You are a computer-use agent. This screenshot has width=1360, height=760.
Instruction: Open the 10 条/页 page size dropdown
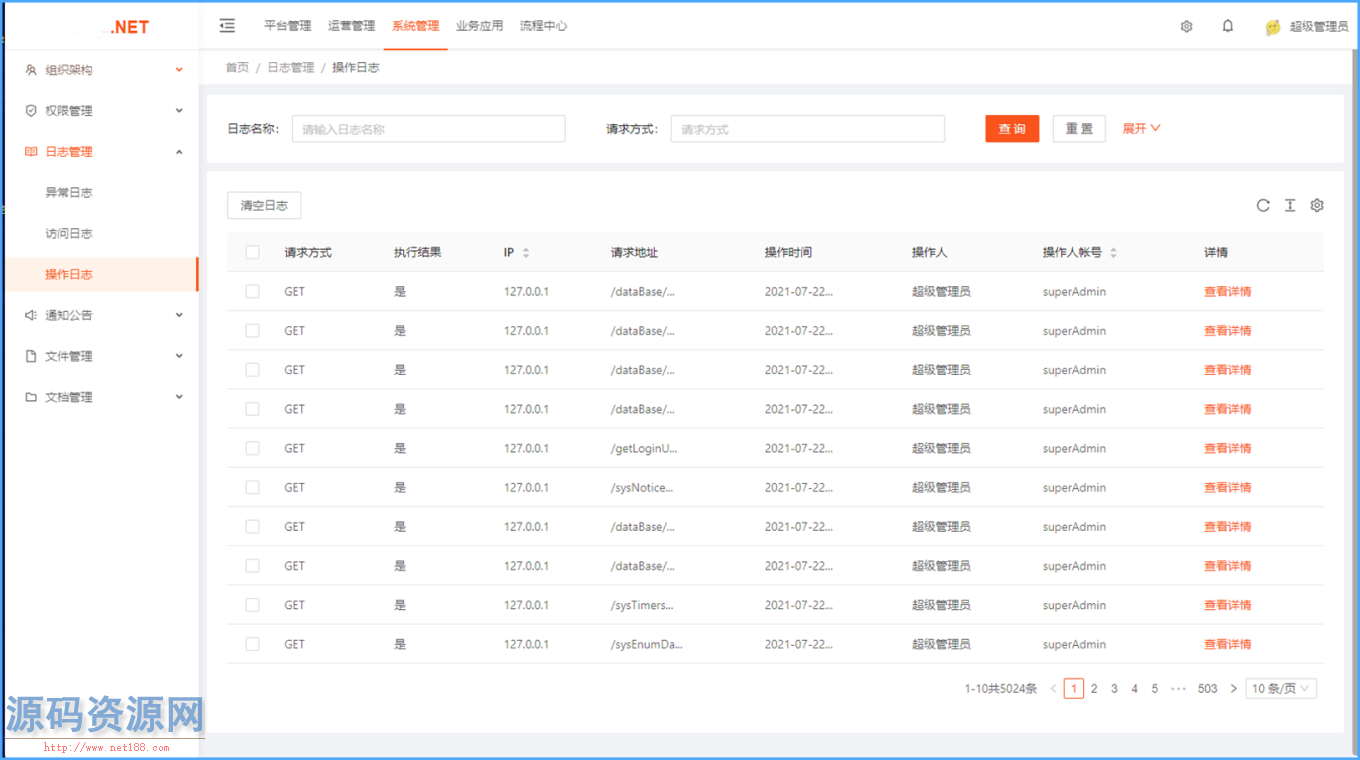(1281, 689)
